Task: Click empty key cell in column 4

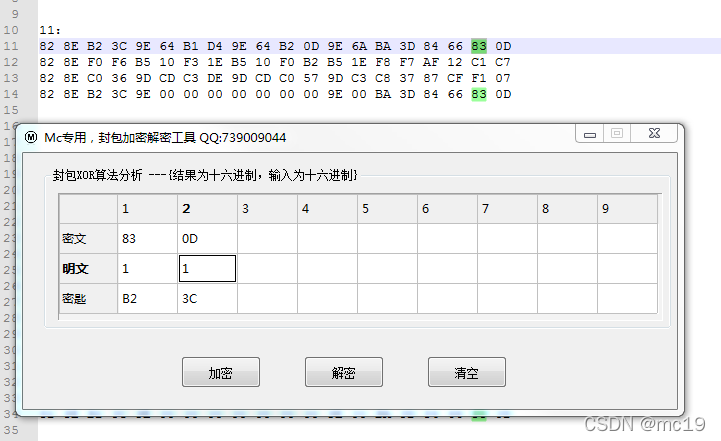Action: 327,298
